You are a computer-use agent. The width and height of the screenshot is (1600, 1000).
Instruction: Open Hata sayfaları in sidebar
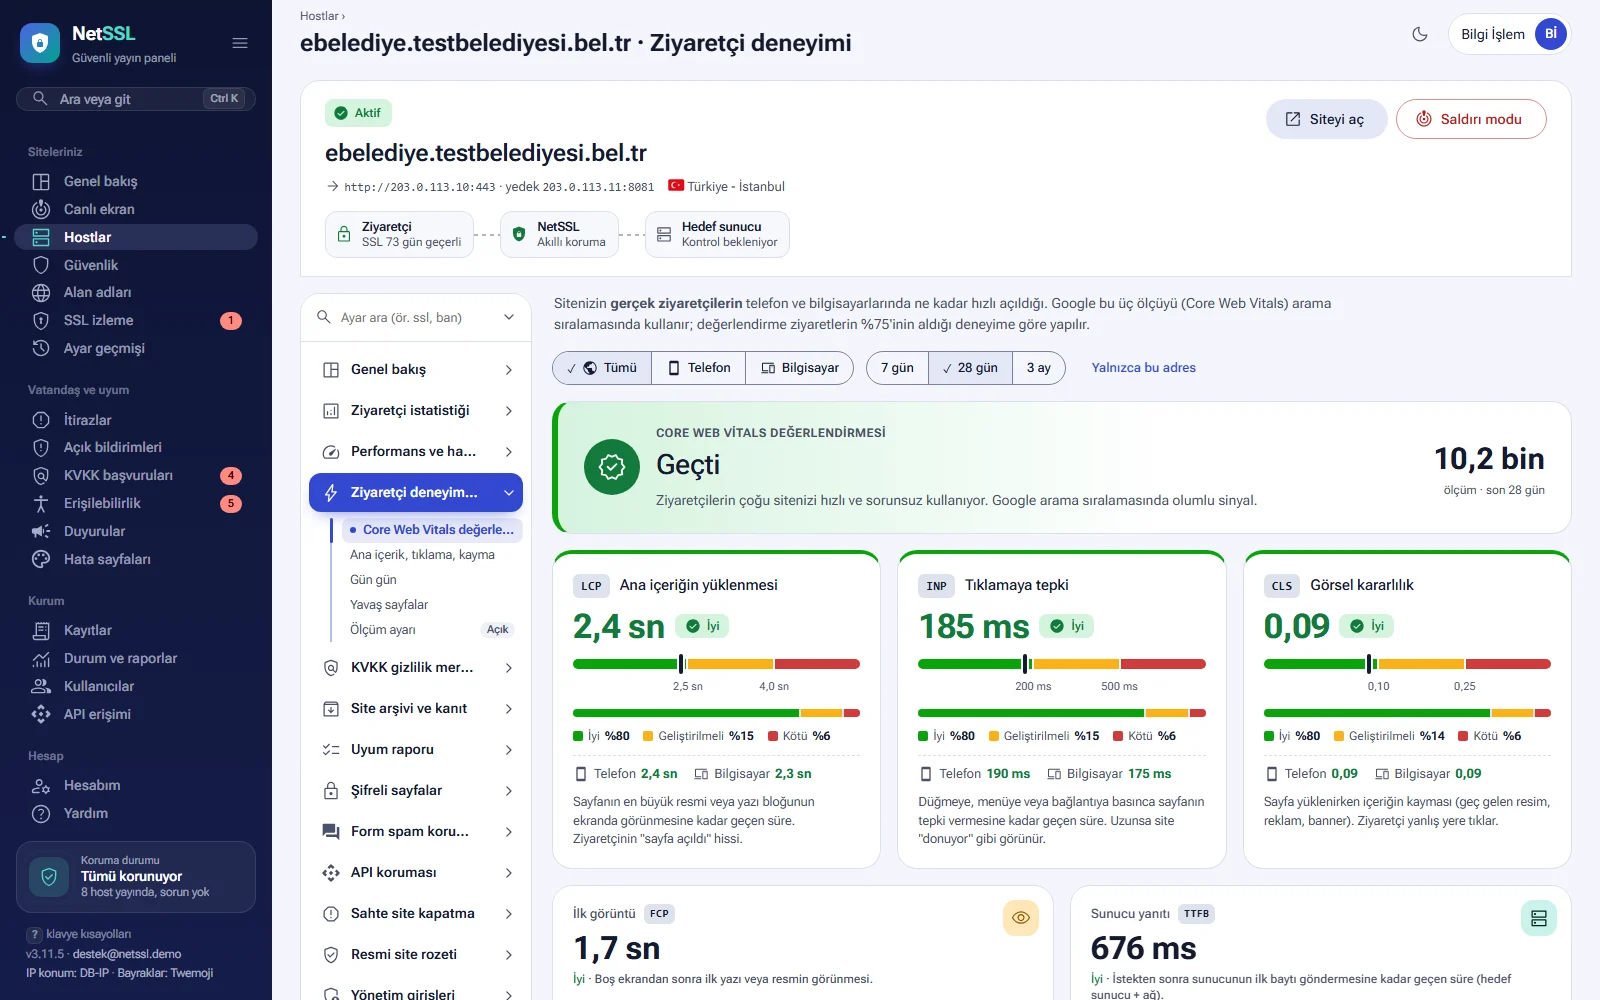coord(136,559)
